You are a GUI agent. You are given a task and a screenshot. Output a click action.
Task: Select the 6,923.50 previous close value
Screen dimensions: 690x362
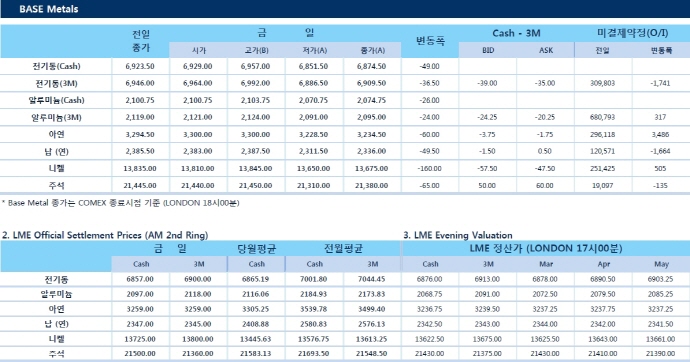[140, 66]
